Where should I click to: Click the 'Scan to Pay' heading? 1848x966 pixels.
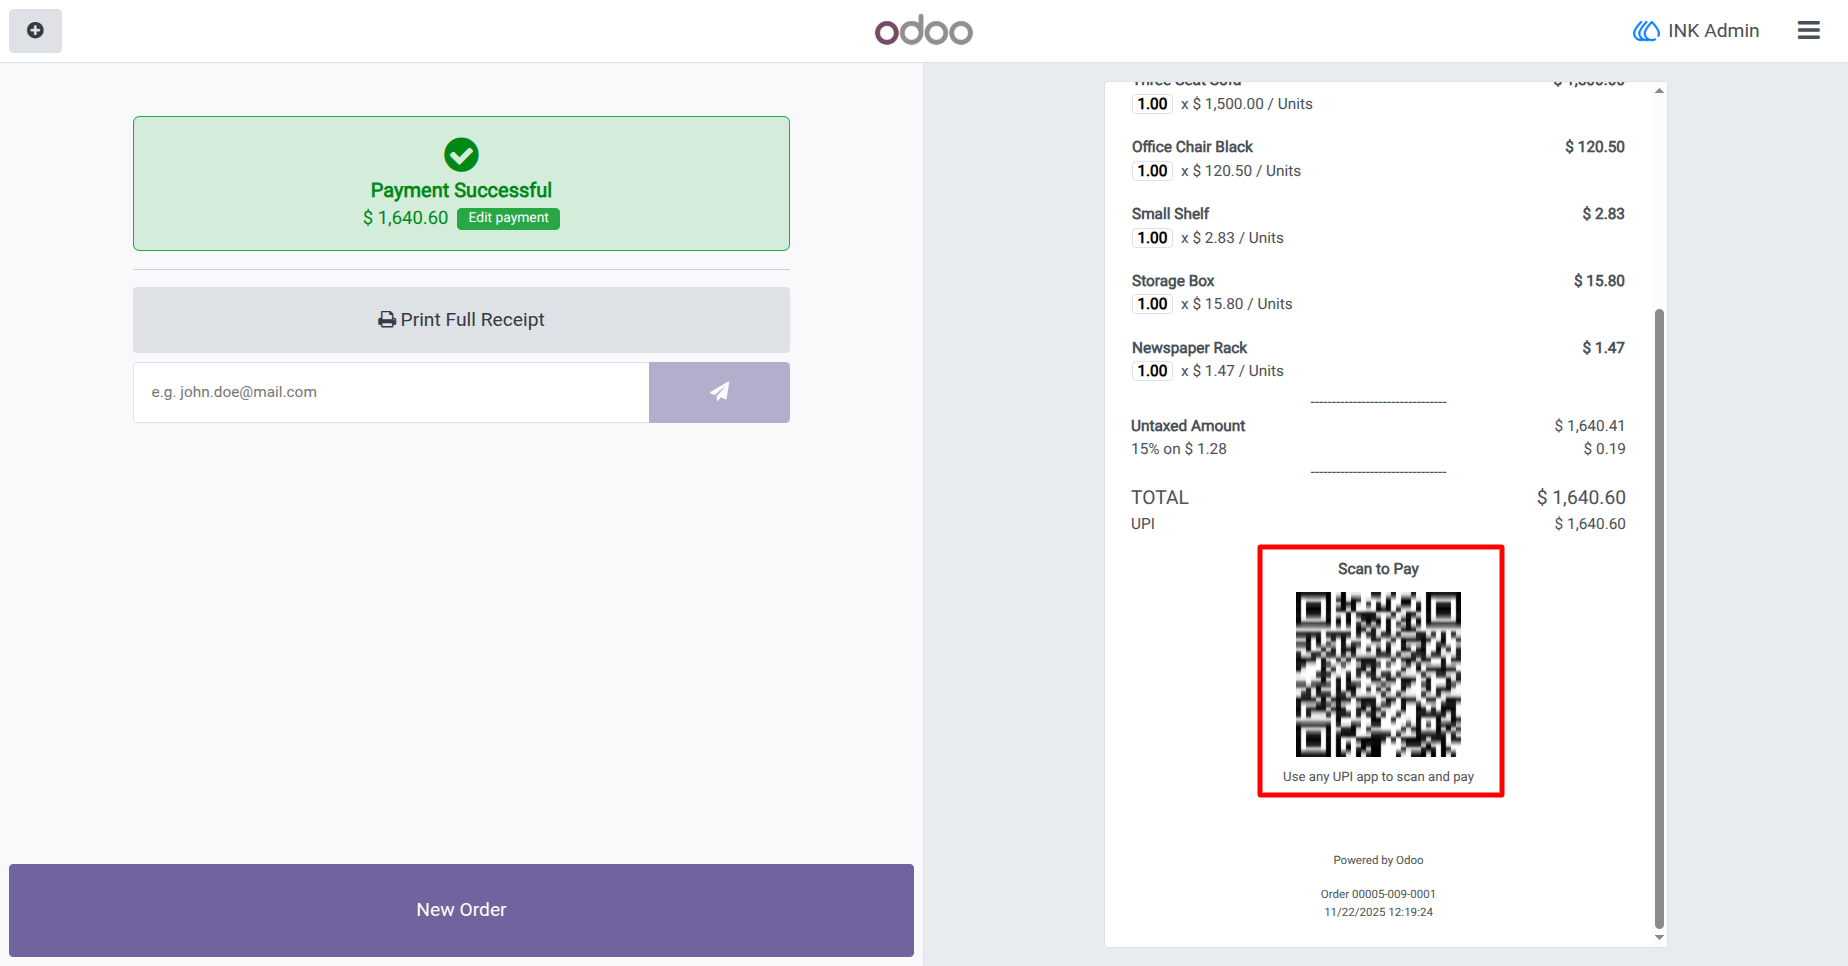pos(1378,569)
